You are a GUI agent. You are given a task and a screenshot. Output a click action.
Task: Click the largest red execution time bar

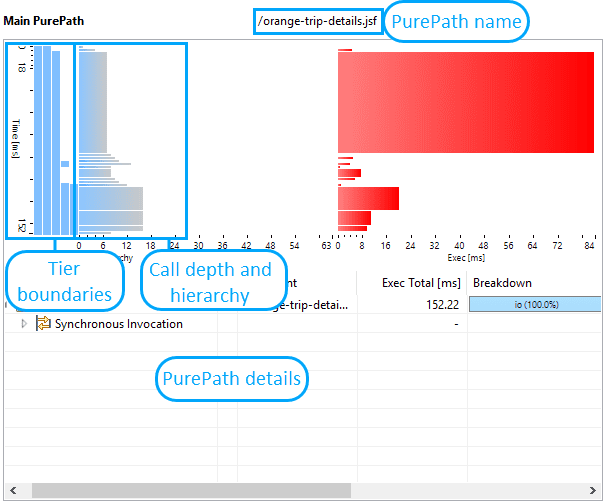click(x=466, y=102)
